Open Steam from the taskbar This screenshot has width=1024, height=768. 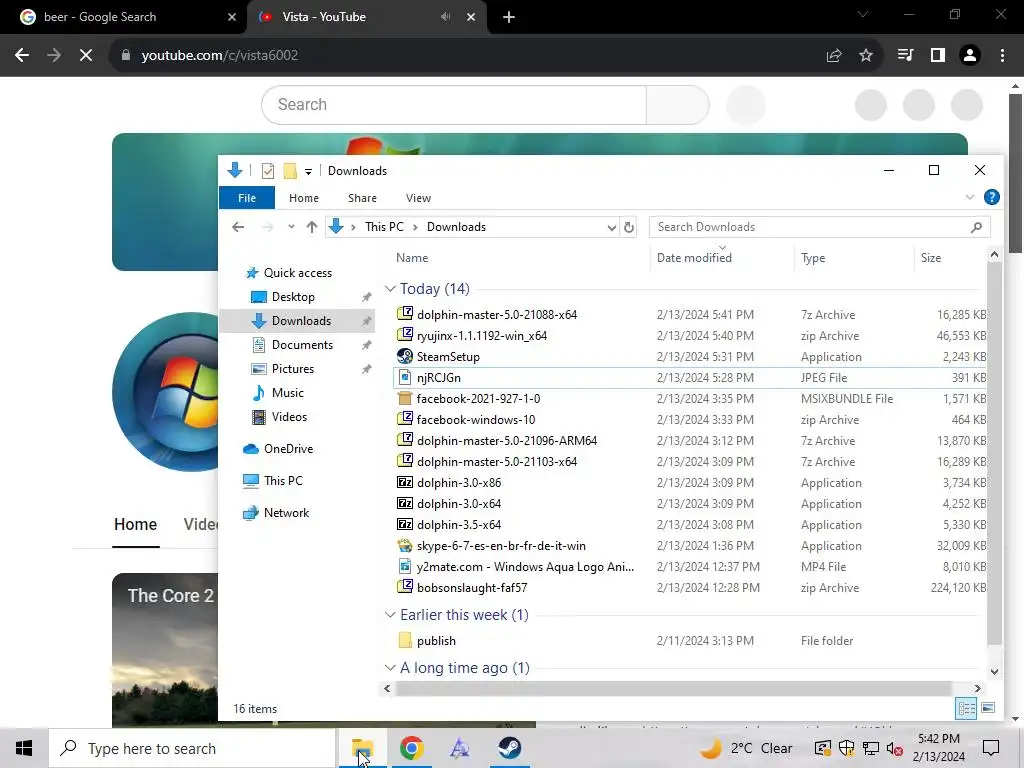[509, 748]
